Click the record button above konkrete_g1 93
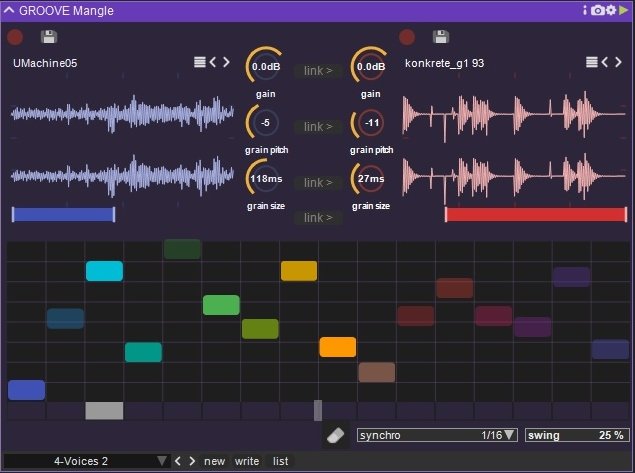The height and width of the screenshot is (473, 635). click(x=407, y=37)
